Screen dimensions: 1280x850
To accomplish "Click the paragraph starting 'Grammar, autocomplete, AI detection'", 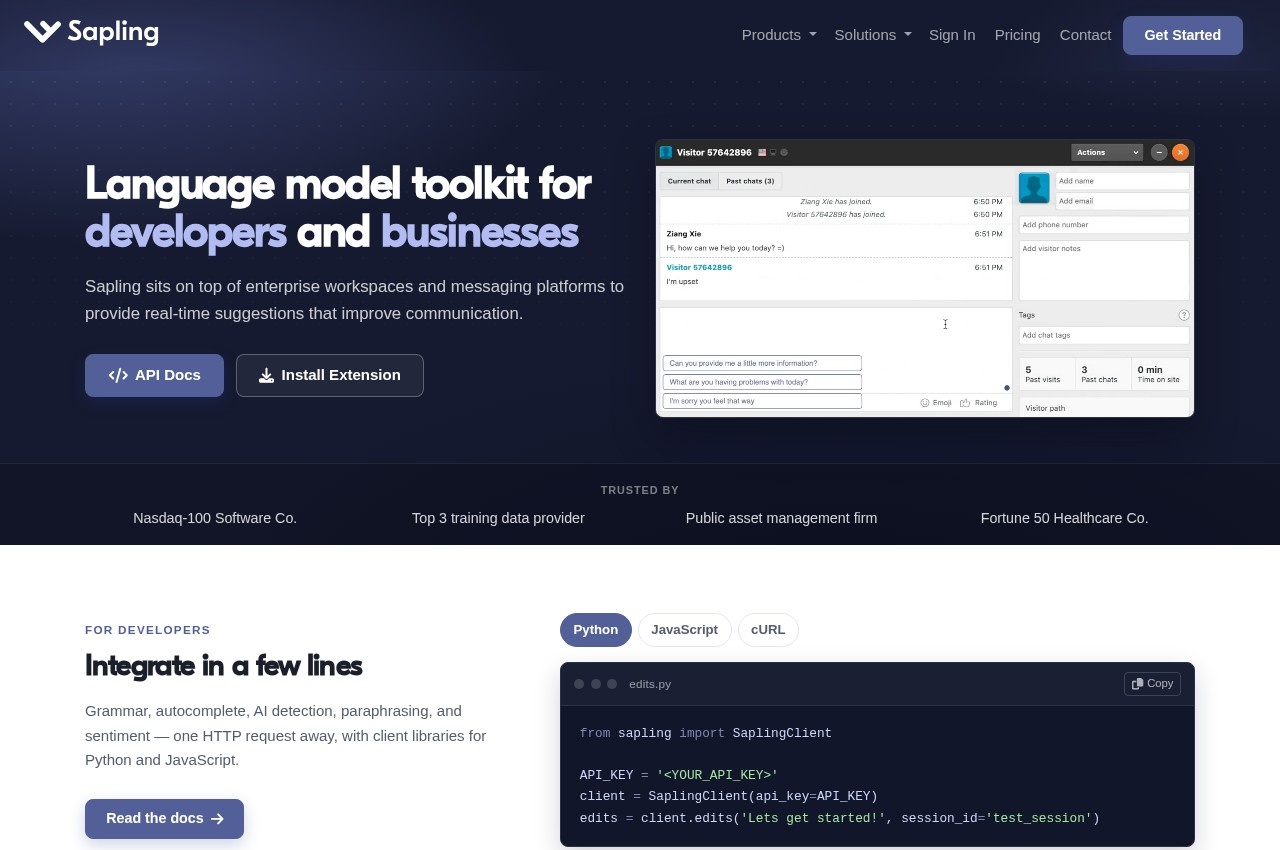I will (286, 735).
